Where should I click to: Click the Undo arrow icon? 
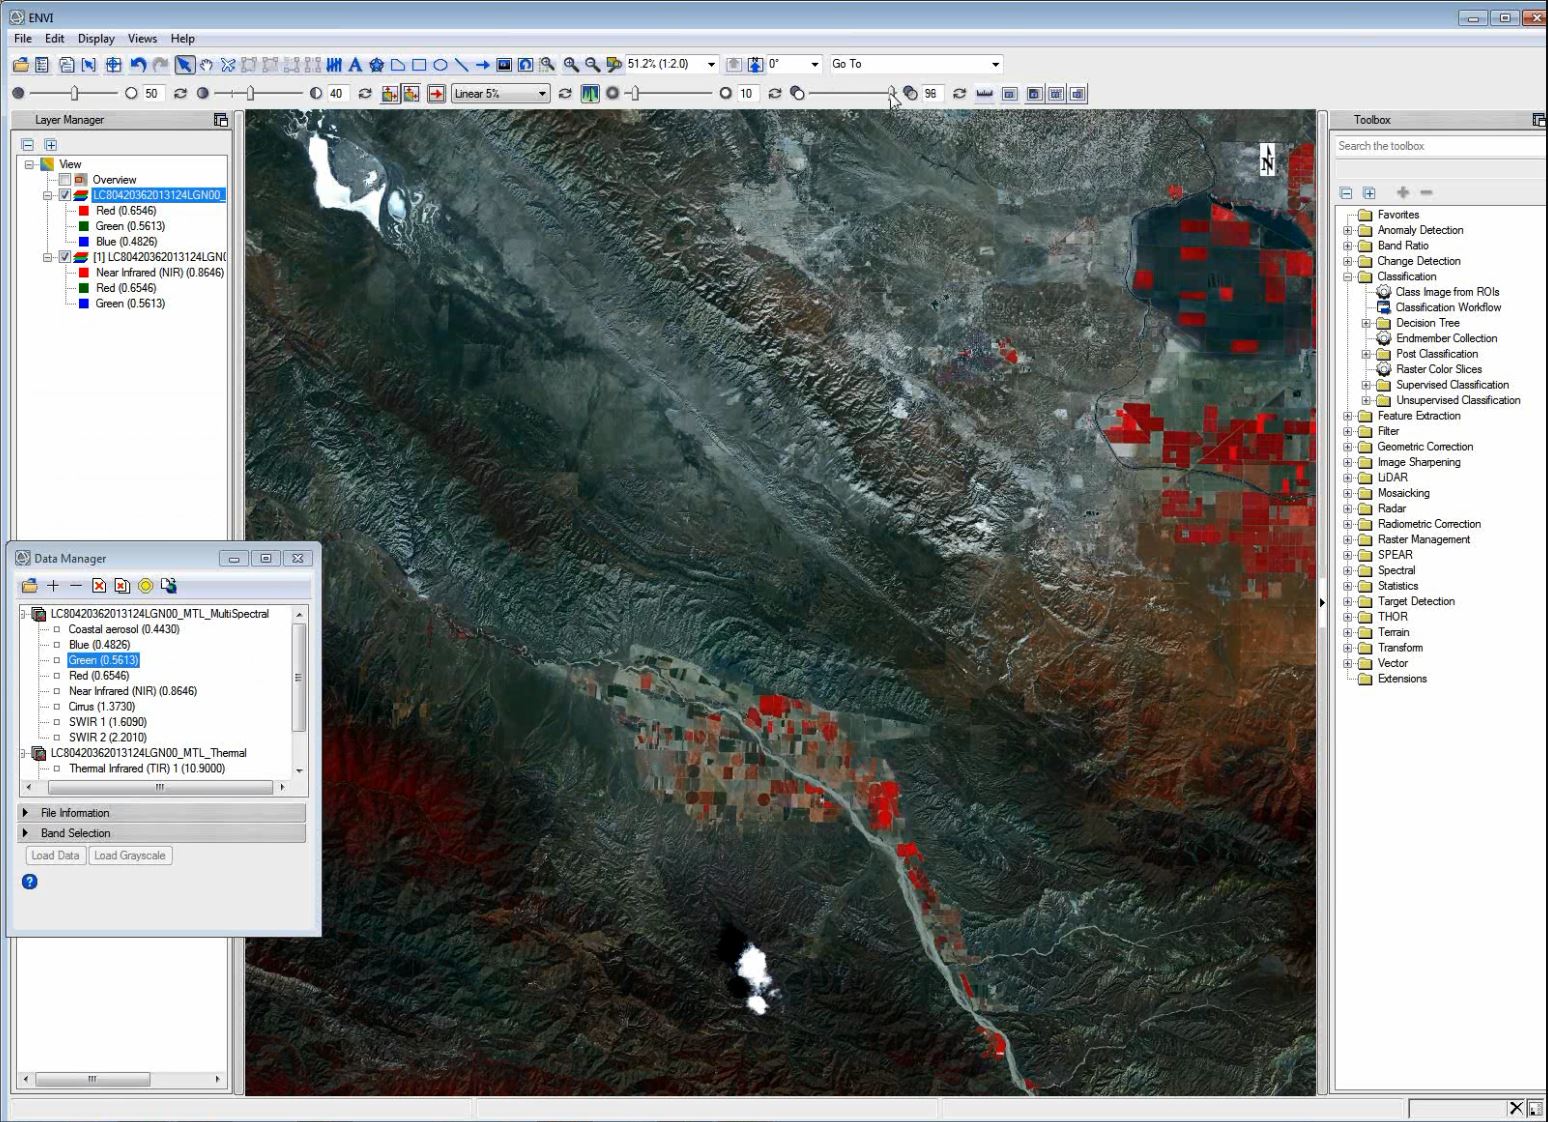[x=137, y=64]
